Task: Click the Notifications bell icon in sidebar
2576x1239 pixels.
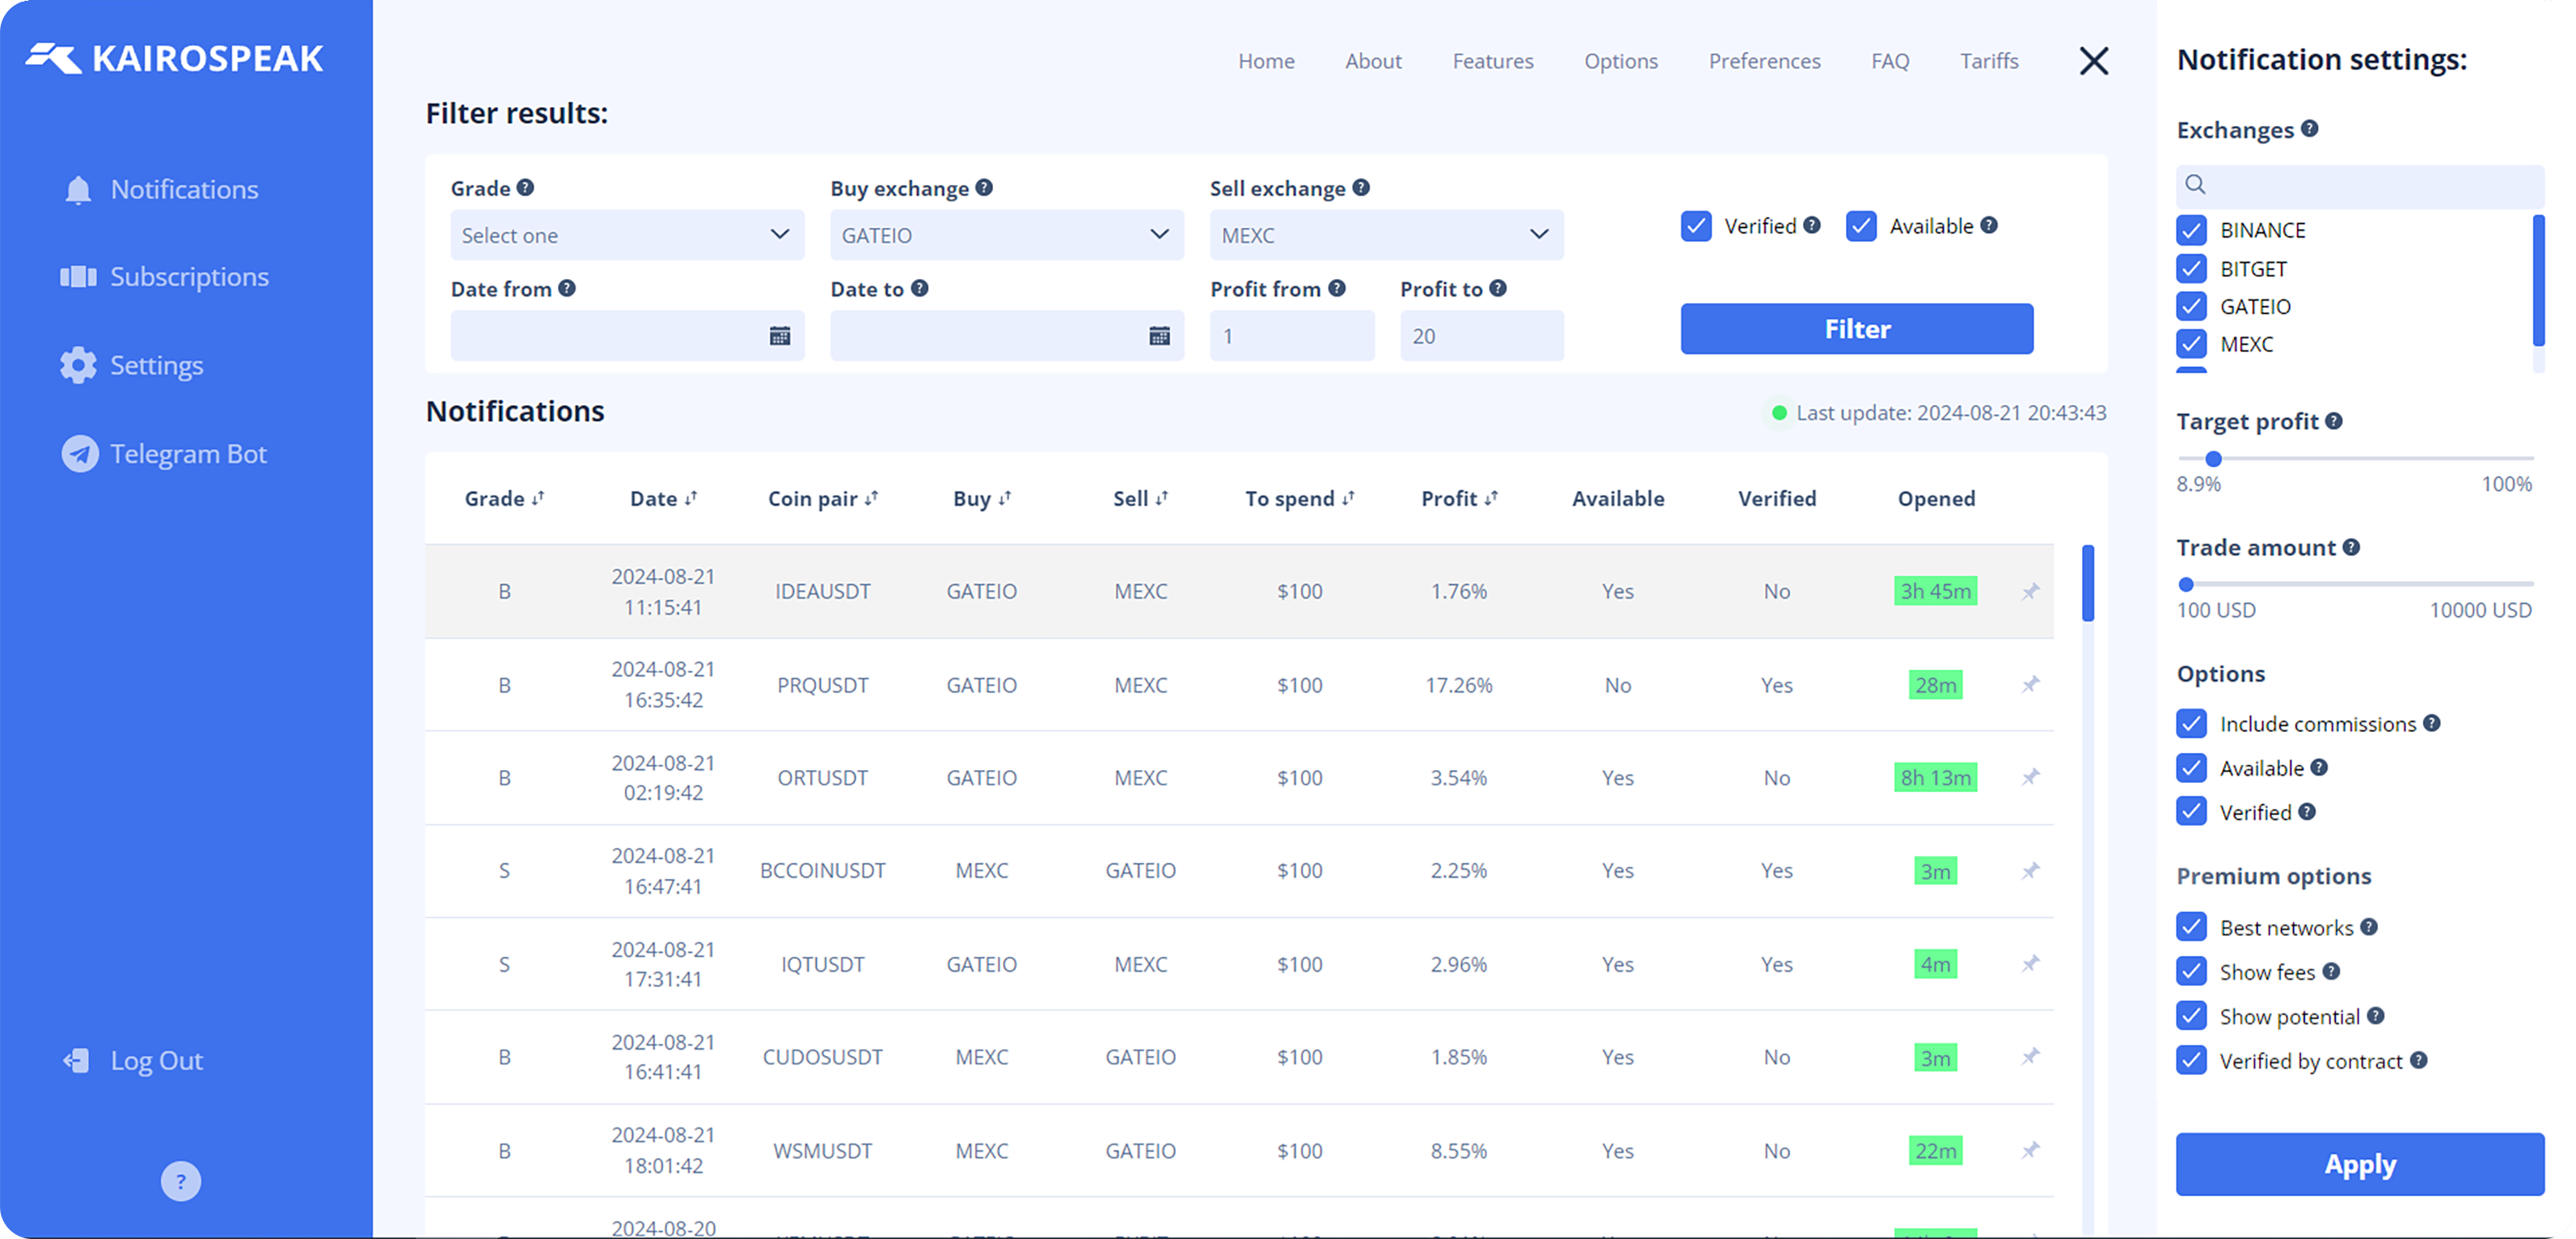Action: tap(78, 190)
